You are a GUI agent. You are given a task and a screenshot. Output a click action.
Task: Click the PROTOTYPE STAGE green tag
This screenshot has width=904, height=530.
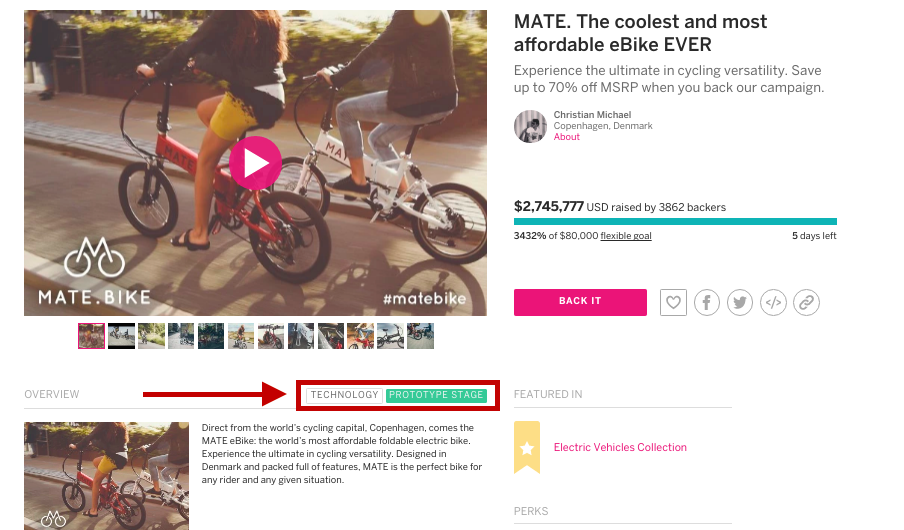point(436,395)
